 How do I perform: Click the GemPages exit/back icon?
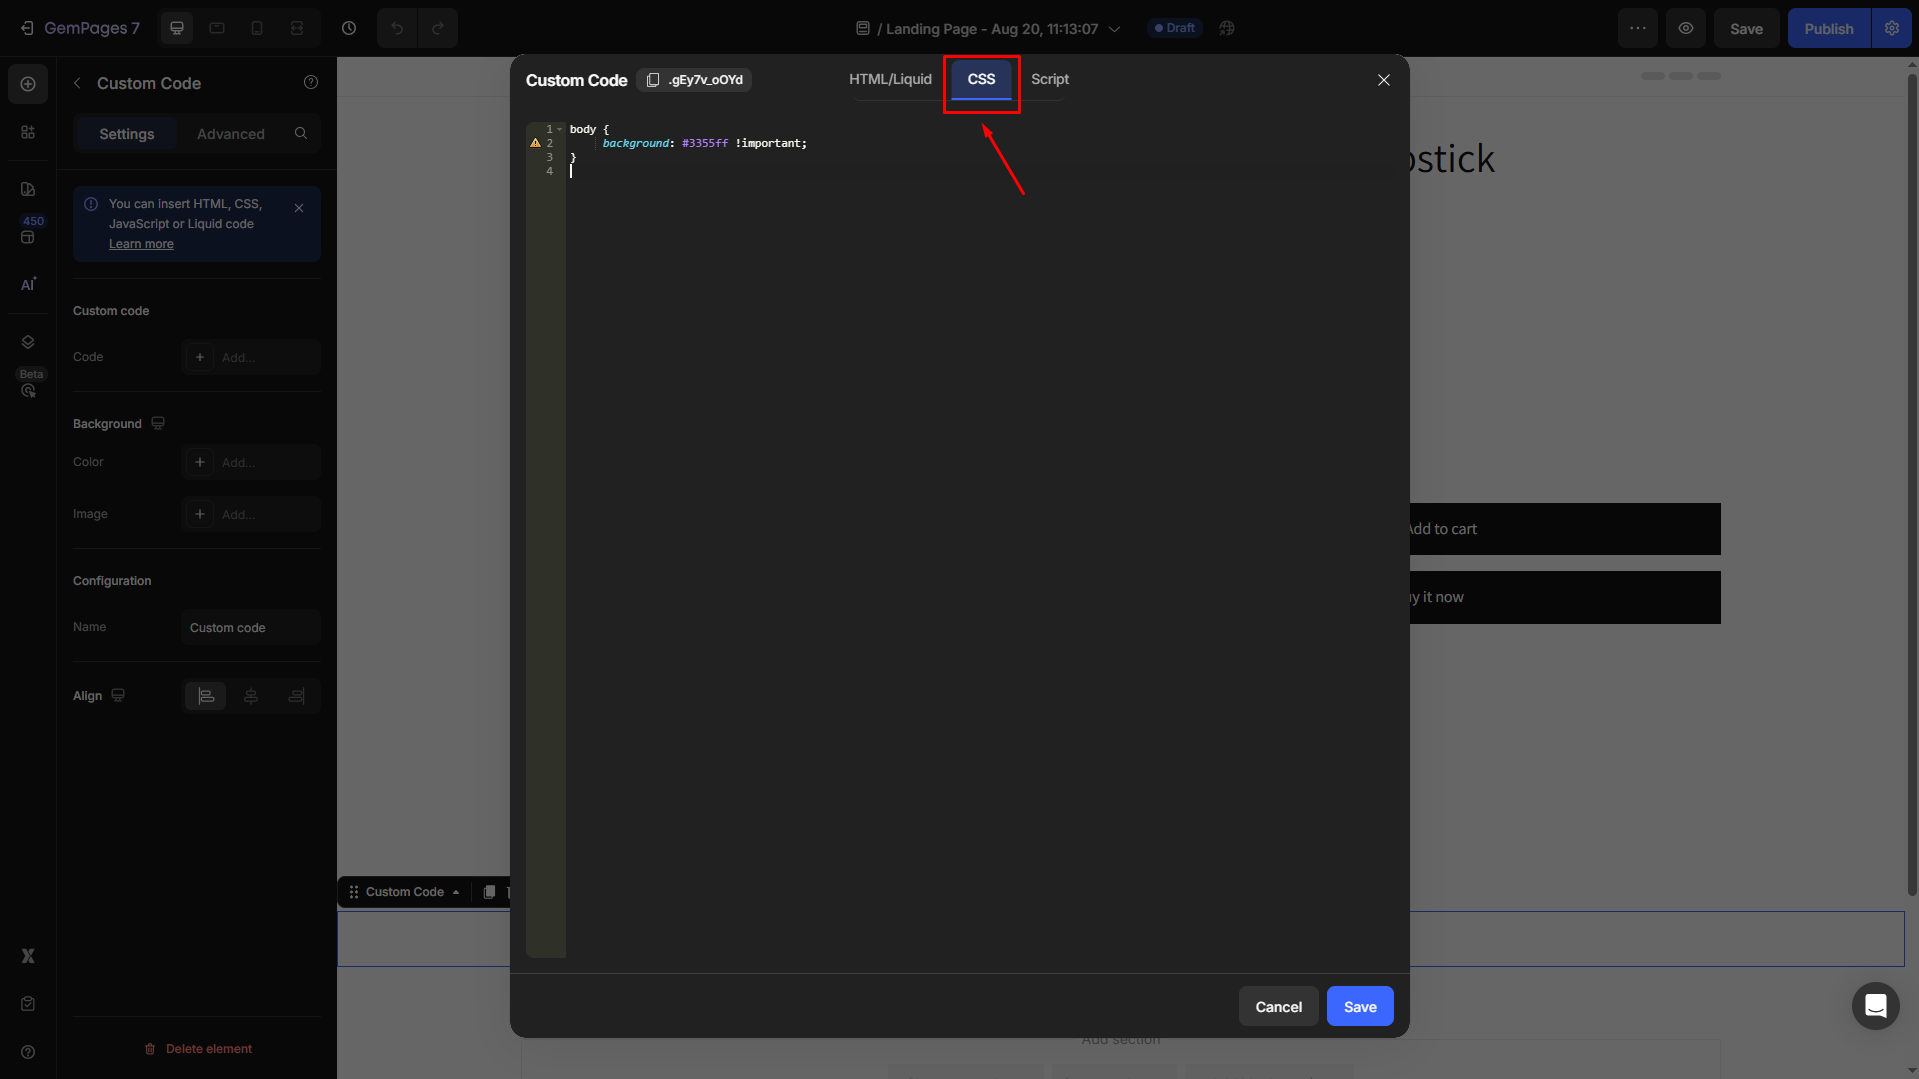pyautogui.click(x=27, y=28)
